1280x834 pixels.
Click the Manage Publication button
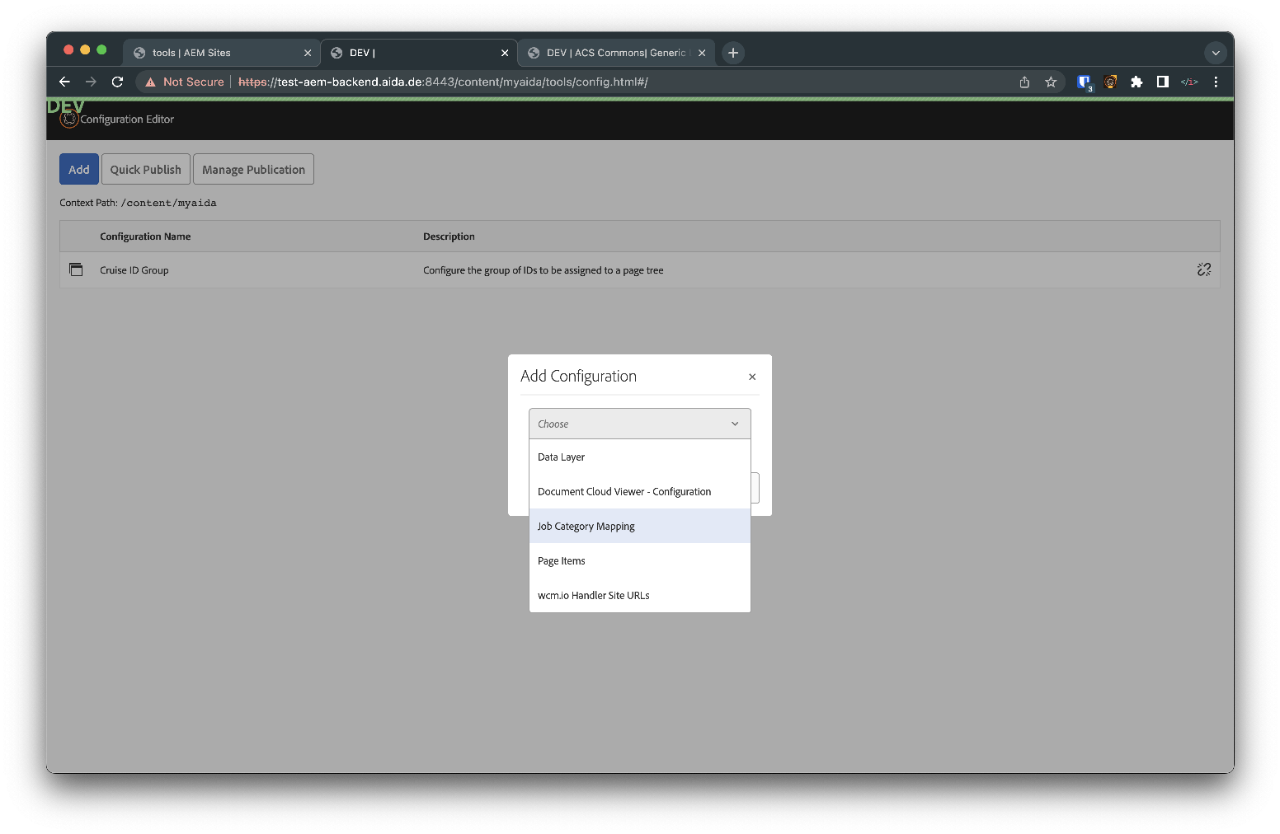(253, 169)
